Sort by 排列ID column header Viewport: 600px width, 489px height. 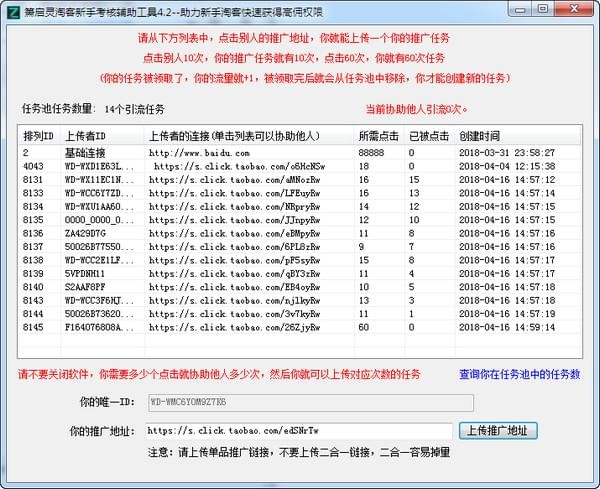point(39,136)
